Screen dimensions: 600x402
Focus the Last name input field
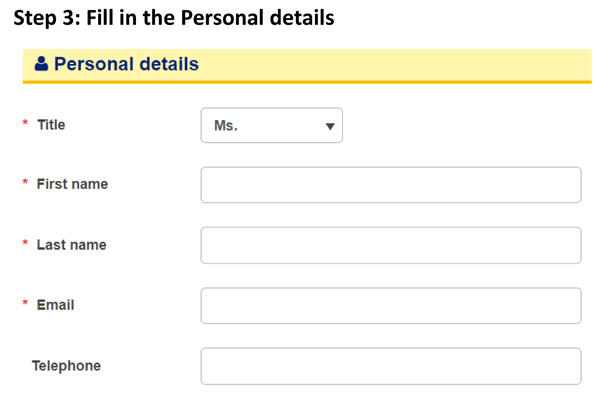[x=391, y=245]
